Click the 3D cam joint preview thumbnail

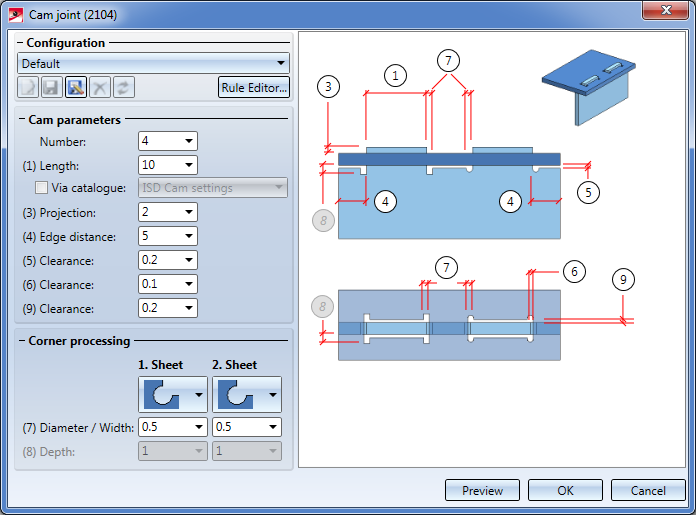pyautogui.click(x=589, y=87)
